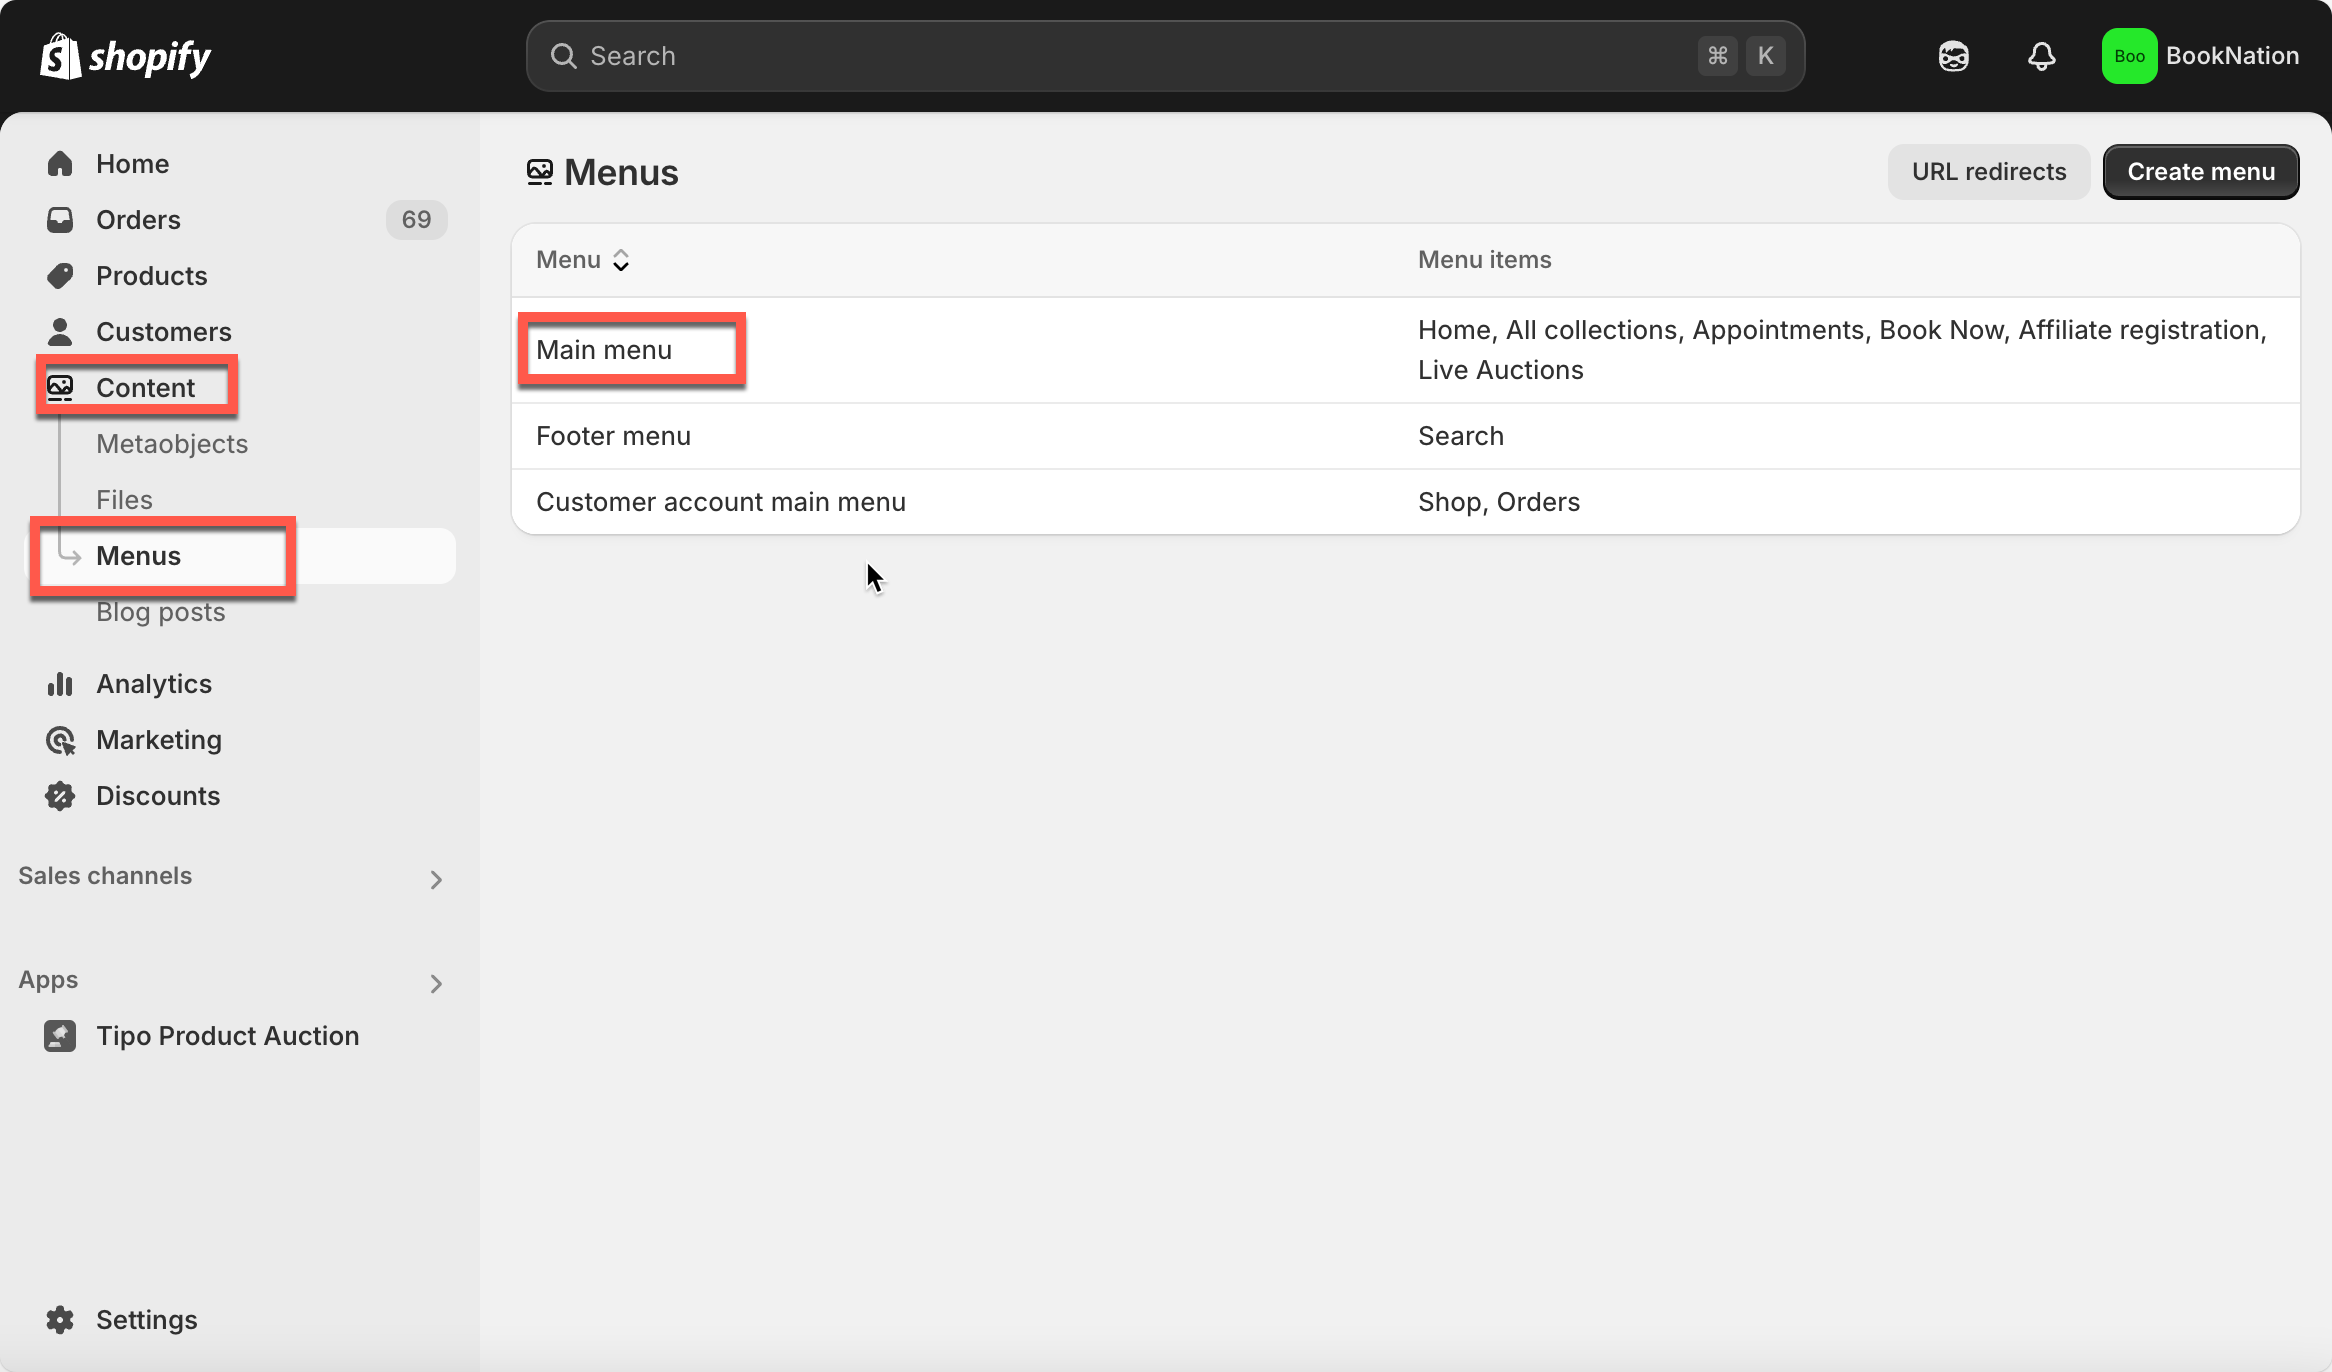Go to Metaobjects in Content

pyautogui.click(x=172, y=444)
